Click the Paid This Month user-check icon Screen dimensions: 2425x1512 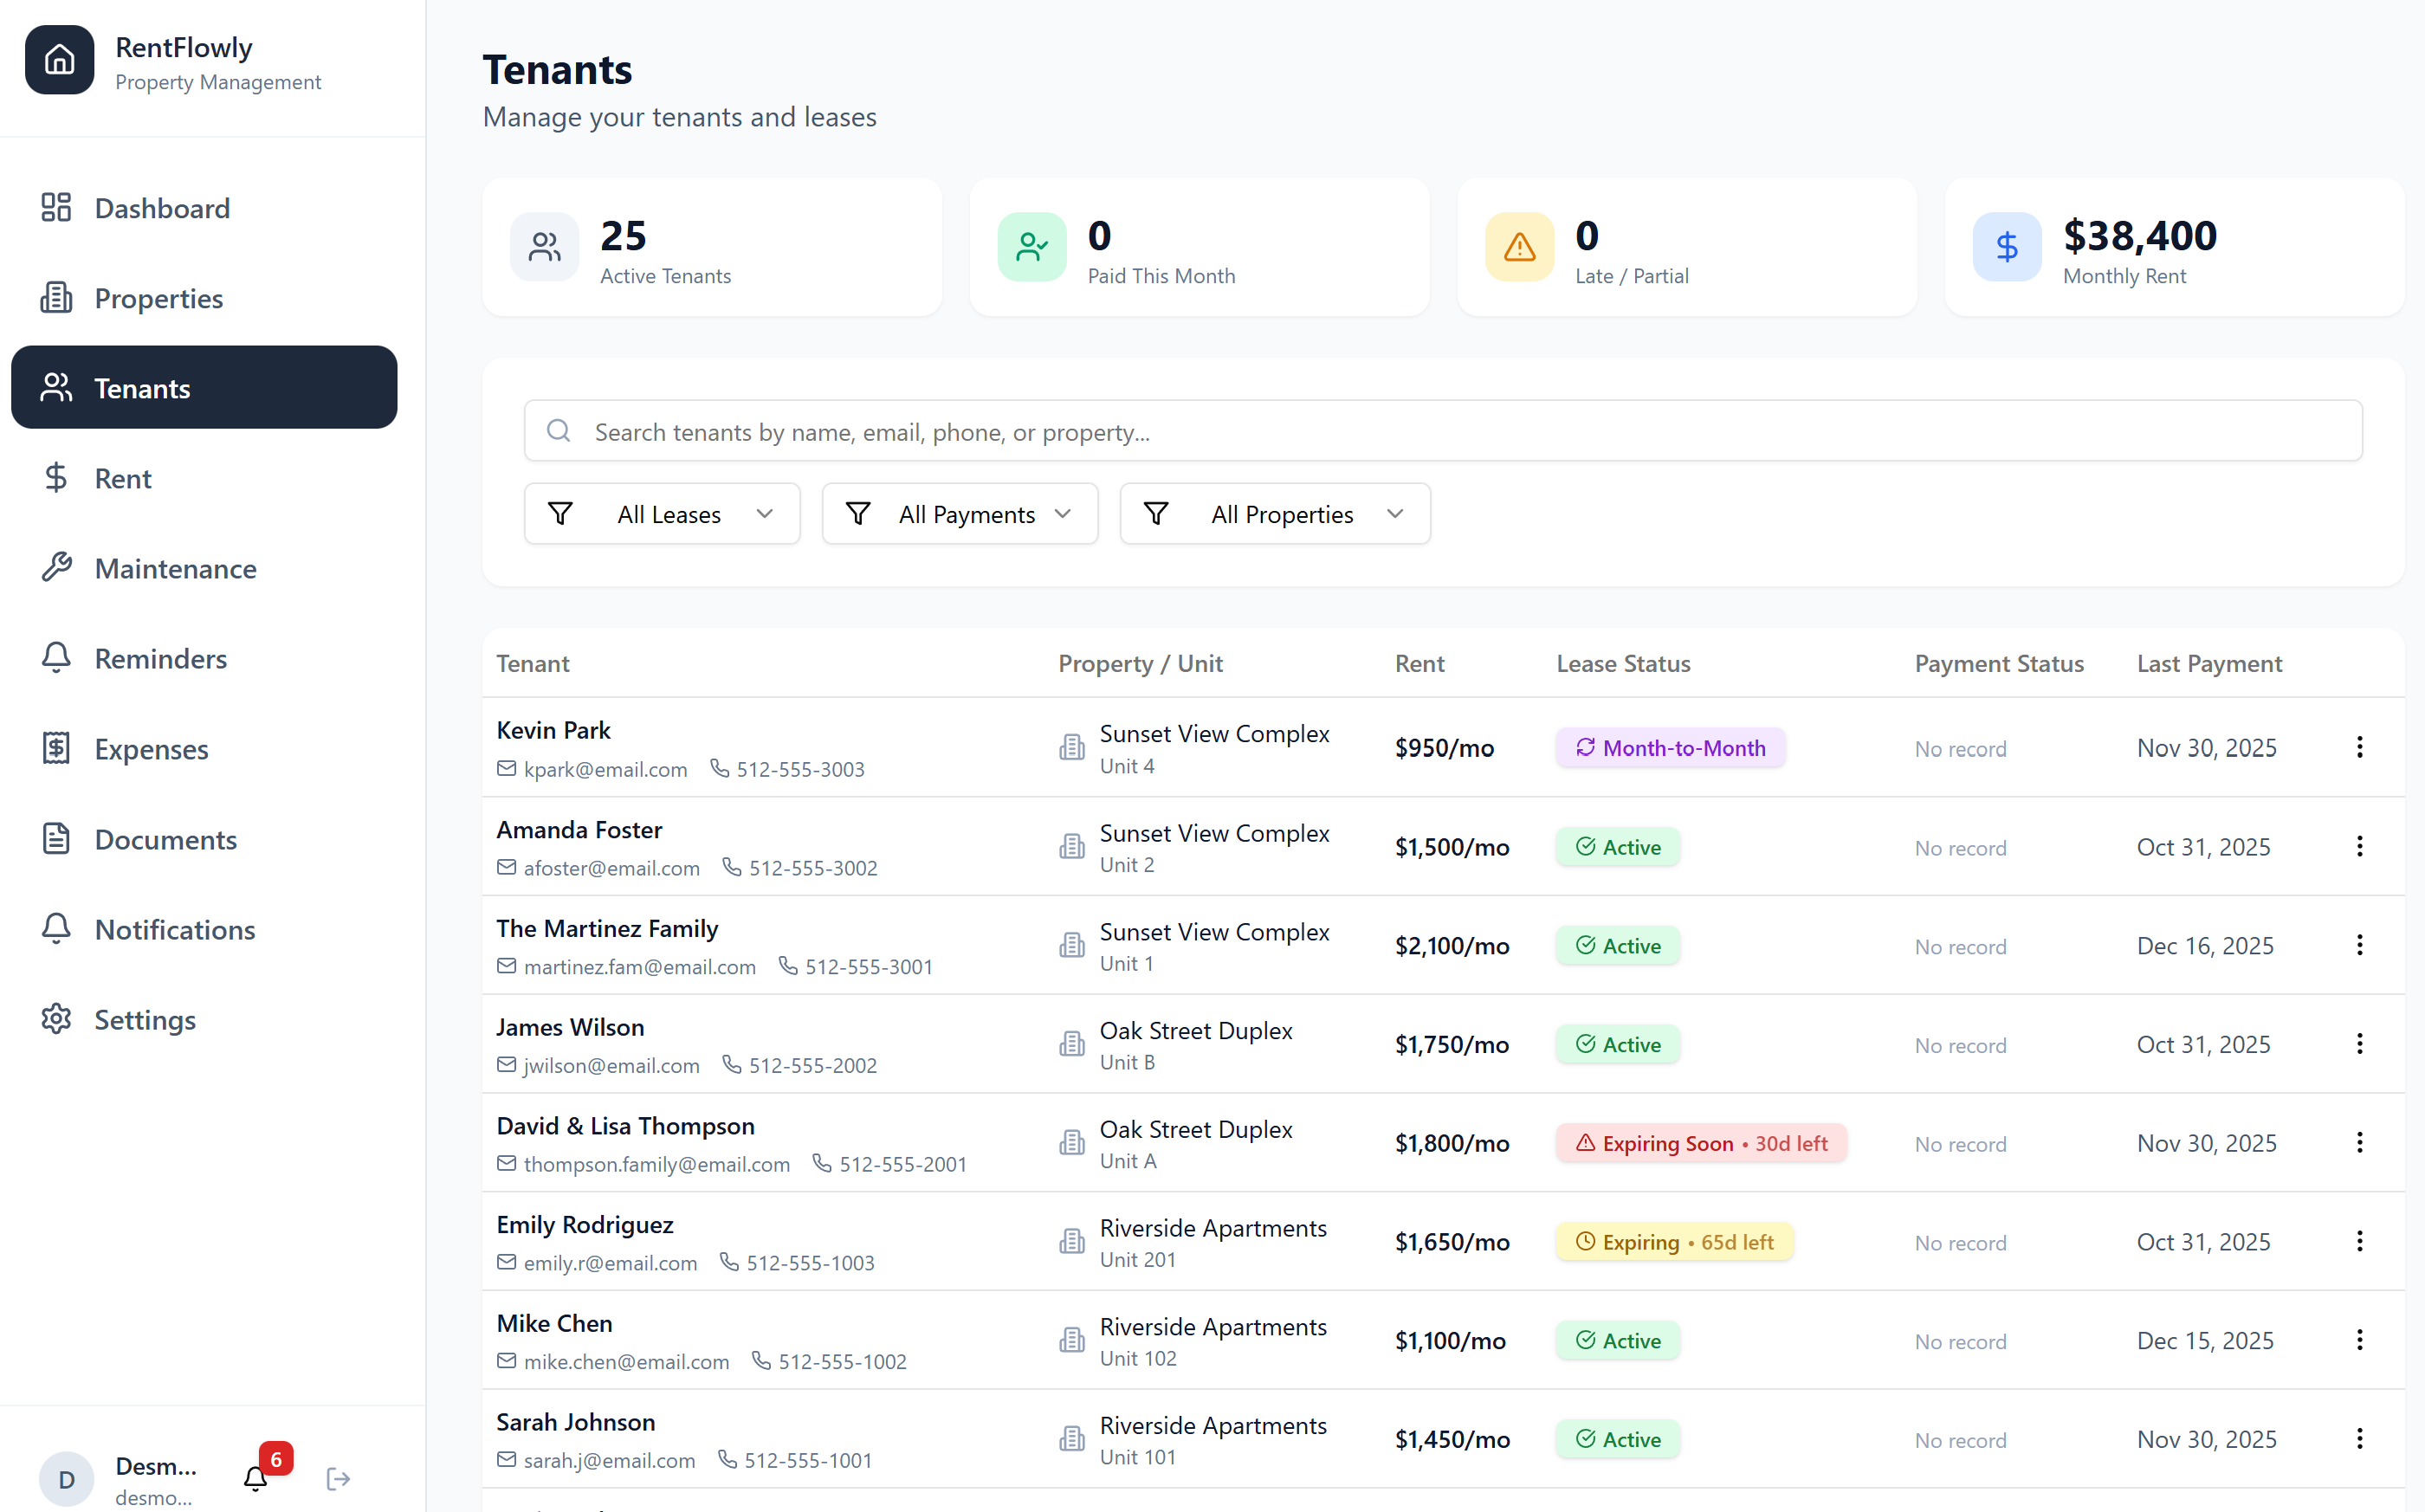[1031, 247]
